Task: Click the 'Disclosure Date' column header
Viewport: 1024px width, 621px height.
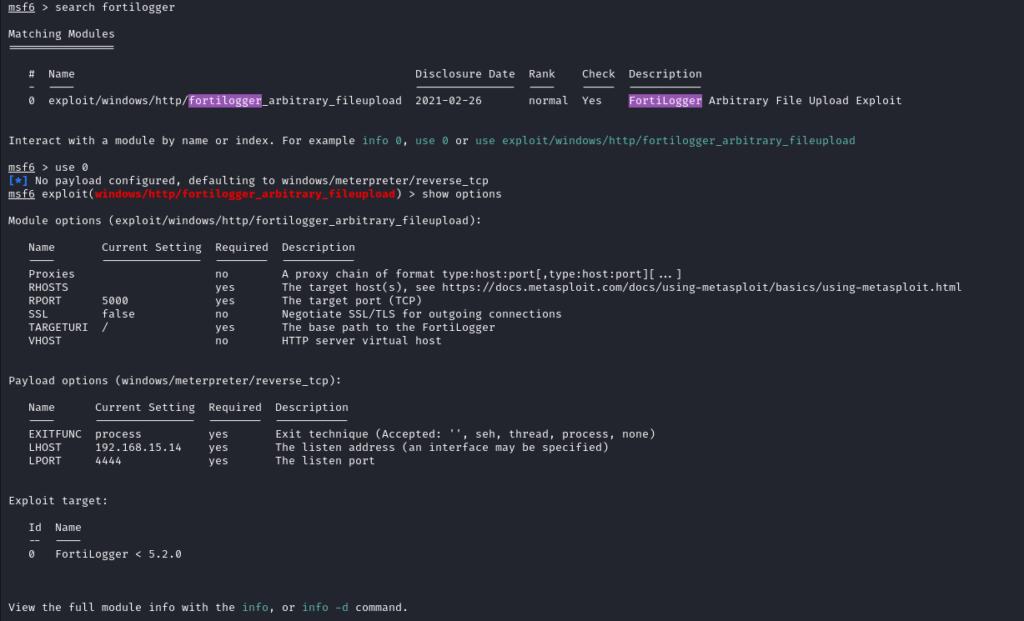Action: tap(465, 74)
